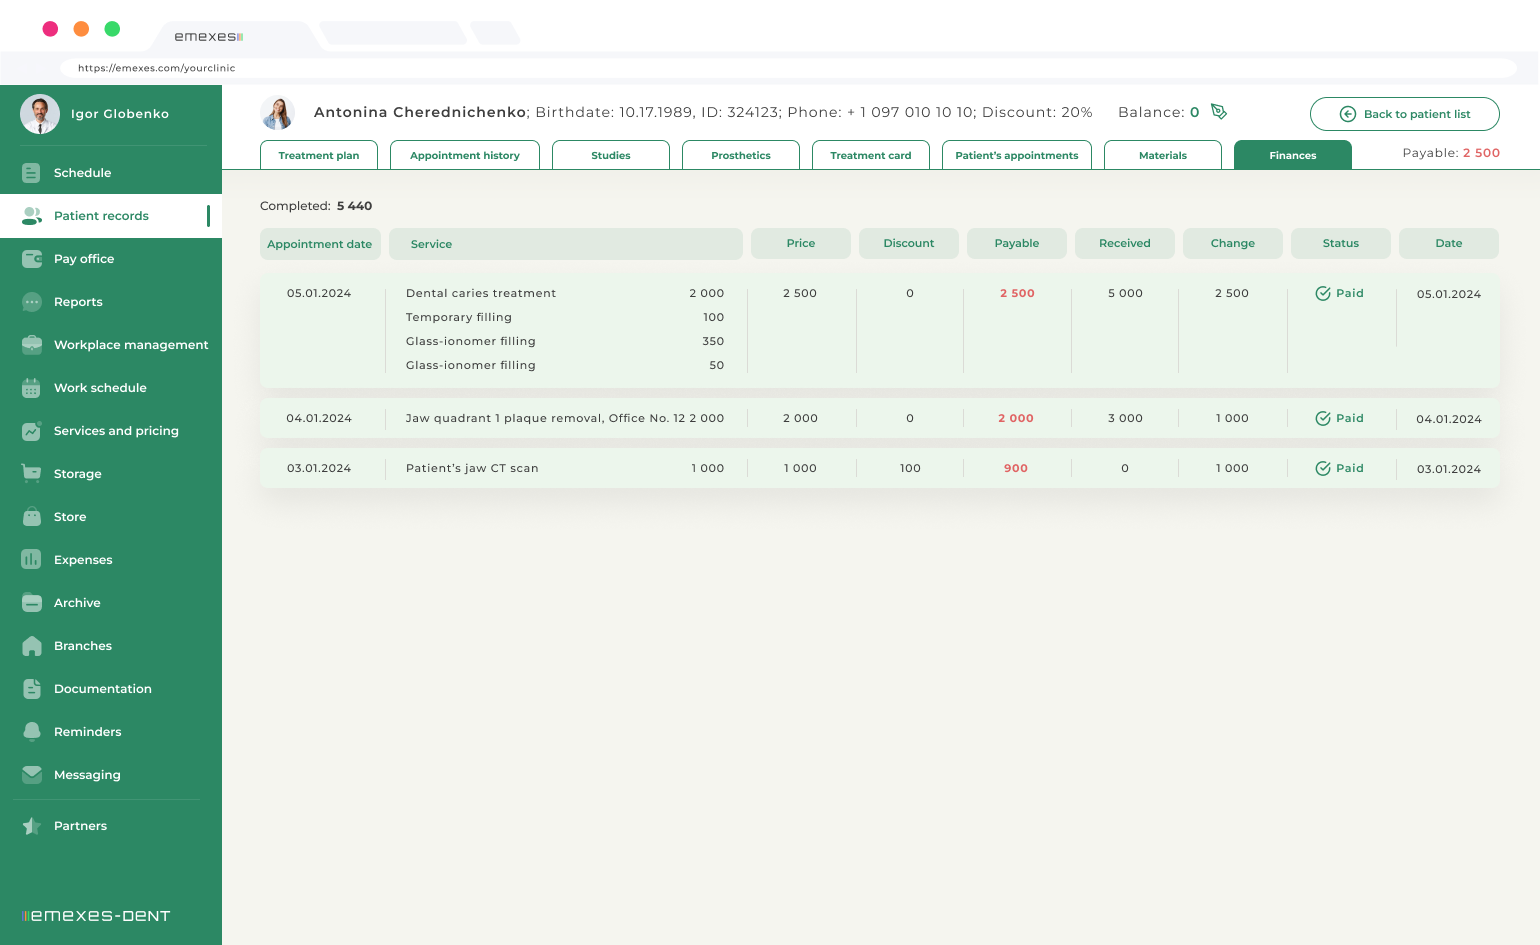The height and width of the screenshot is (945, 1540).
Task: Click the Price column header
Action: tap(801, 243)
